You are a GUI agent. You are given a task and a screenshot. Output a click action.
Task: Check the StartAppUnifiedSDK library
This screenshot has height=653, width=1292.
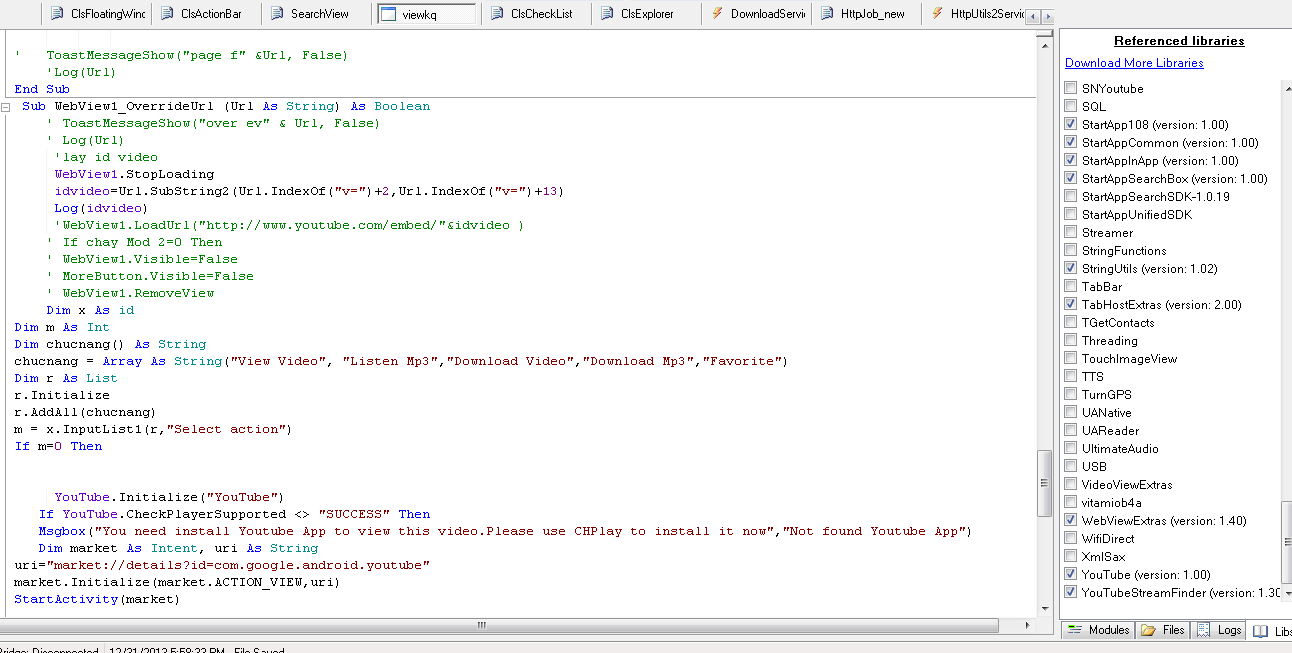(x=1071, y=214)
